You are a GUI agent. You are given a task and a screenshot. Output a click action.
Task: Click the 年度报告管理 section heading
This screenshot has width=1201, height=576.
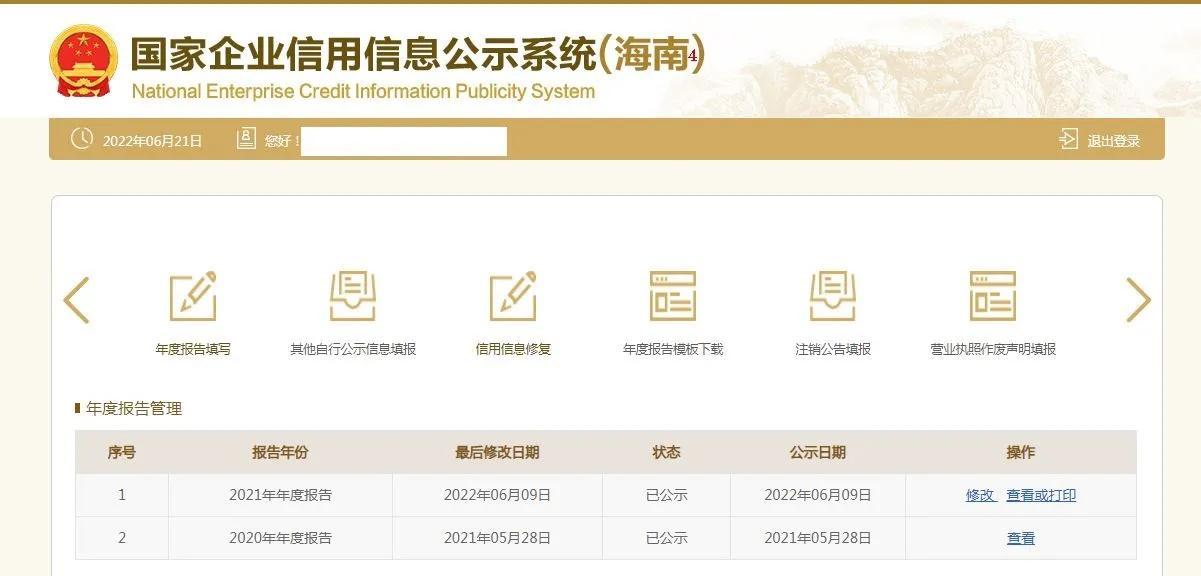[x=134, y=408]
